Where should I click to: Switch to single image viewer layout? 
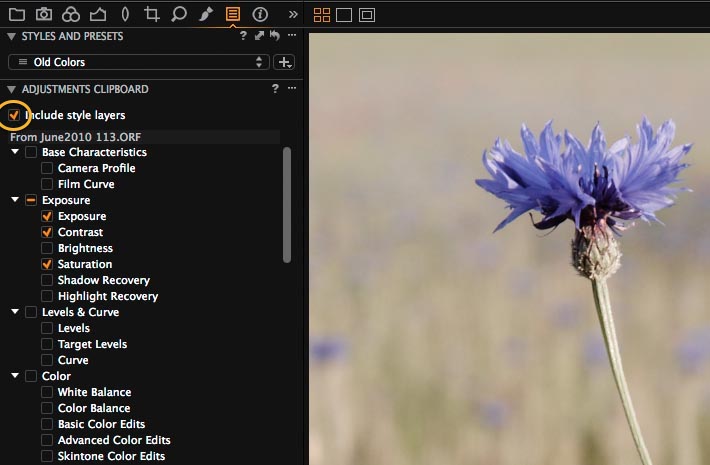point(344,15)
